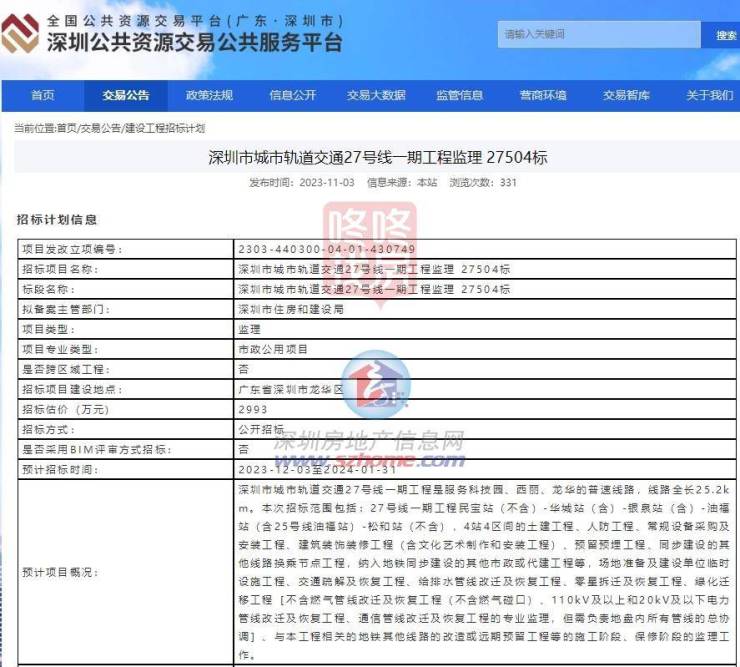The image size is (740, 667).
Task: Visit the 关于我们 page
Action: (708, 95)
